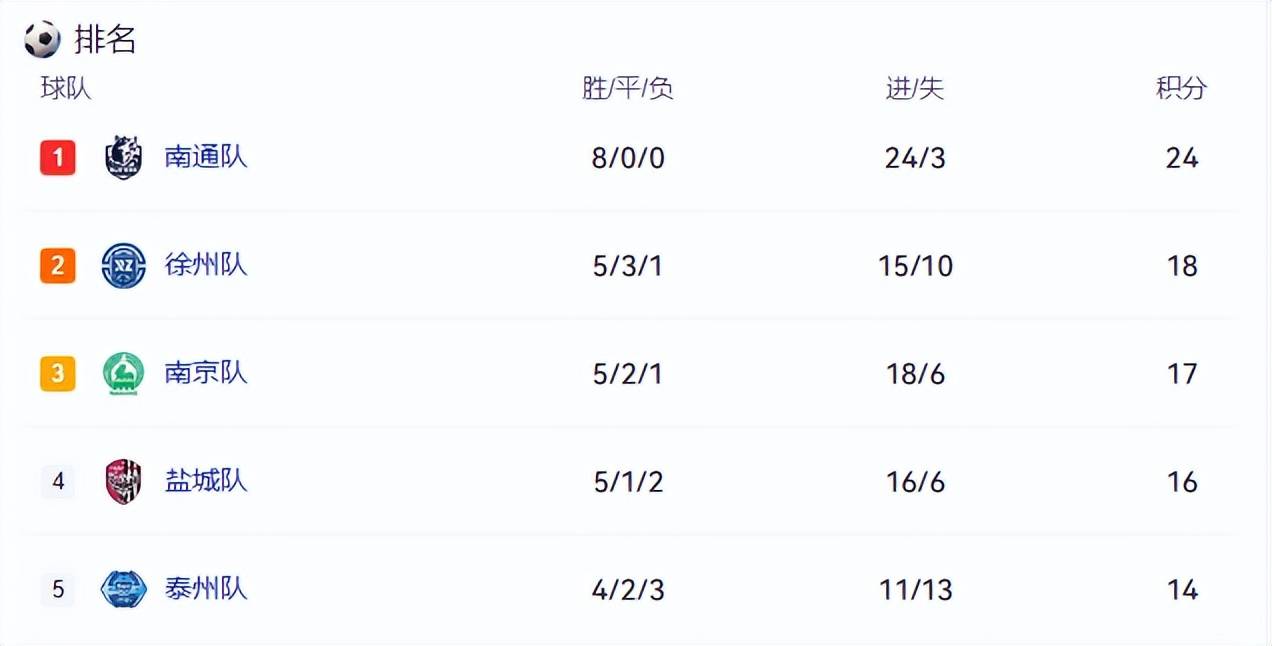Open the 徐州队 team name link
The height and width of the screenshot is (646, 1272).
(206, 265)
